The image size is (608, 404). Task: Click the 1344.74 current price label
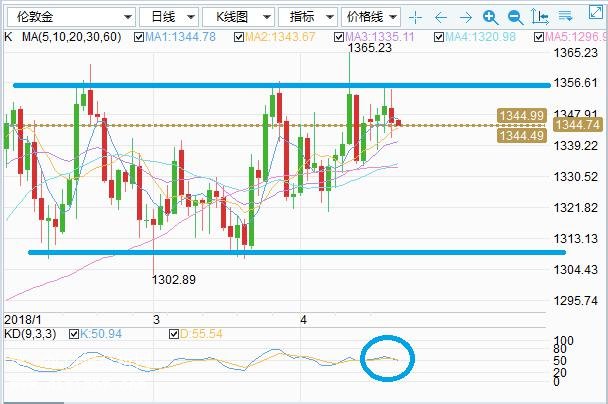coord(578,125)
